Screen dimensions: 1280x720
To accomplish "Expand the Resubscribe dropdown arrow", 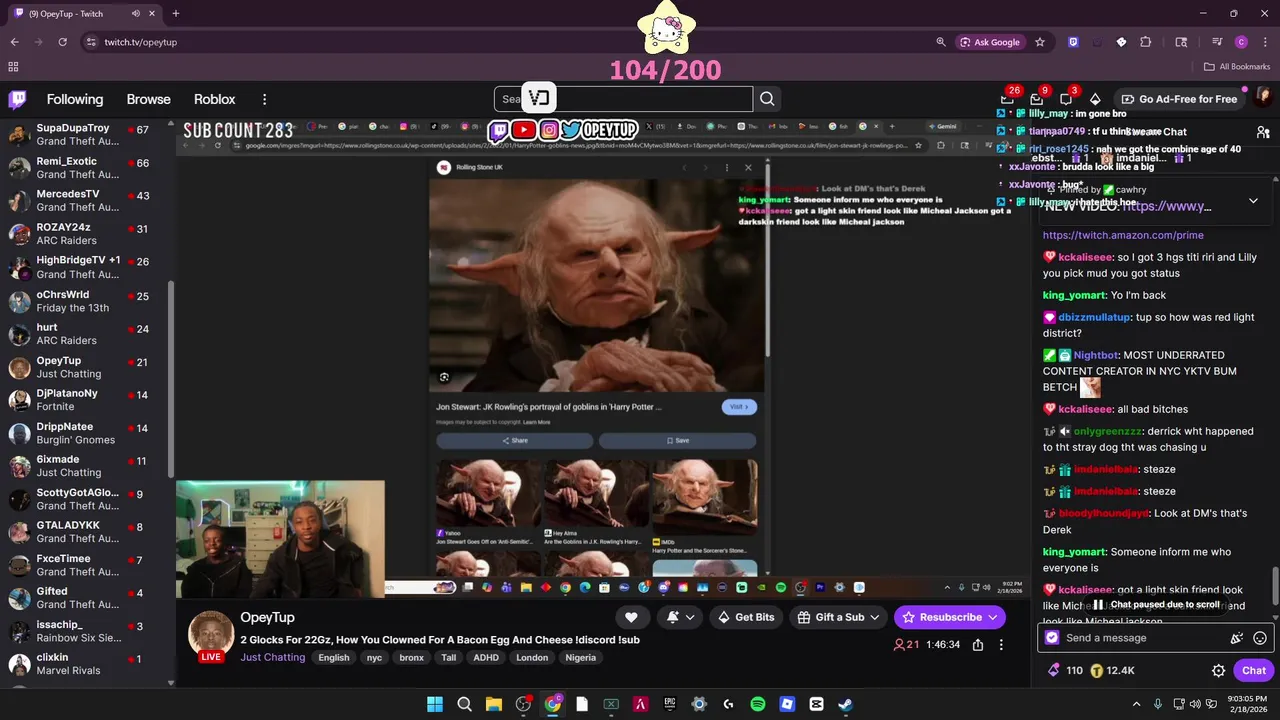I will point(991,617).
